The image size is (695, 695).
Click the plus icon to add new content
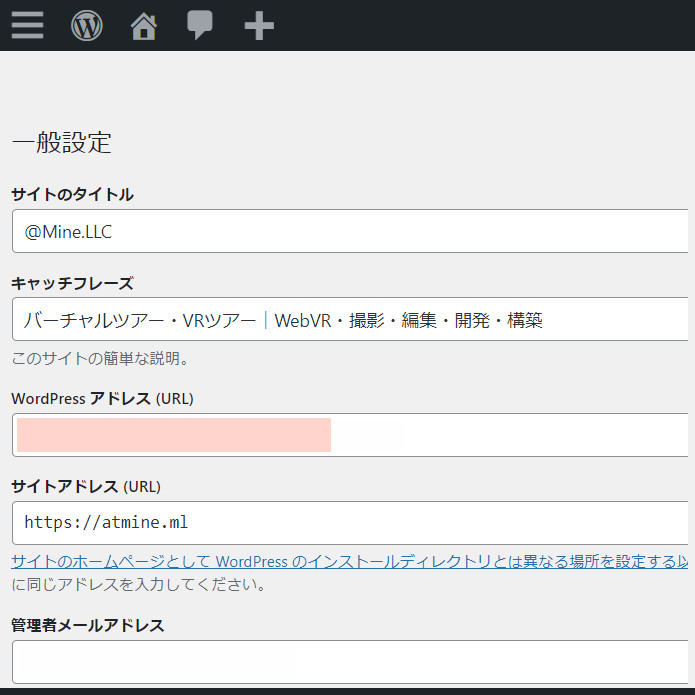[259, 25]
